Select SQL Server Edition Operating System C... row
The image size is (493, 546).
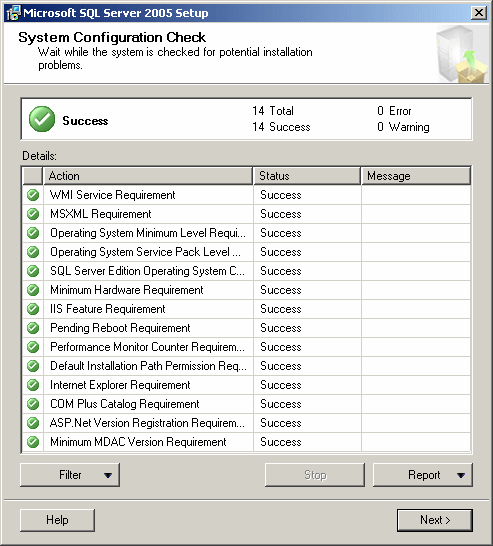147,271
